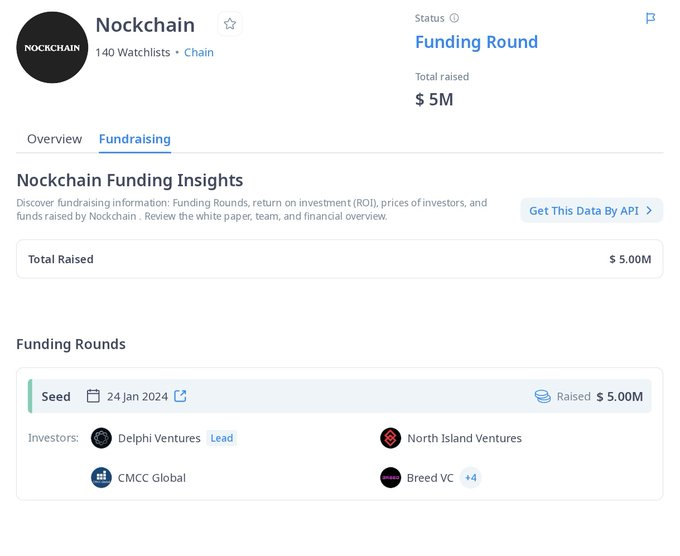Click the Nockchain logo thumbnail
680x556 pixels.
tap(52, 47)
